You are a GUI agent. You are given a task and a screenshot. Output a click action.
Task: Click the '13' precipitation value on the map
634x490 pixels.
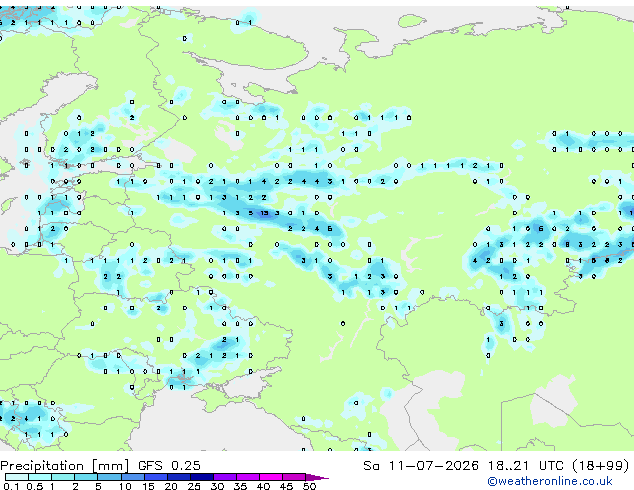(264, 213)
